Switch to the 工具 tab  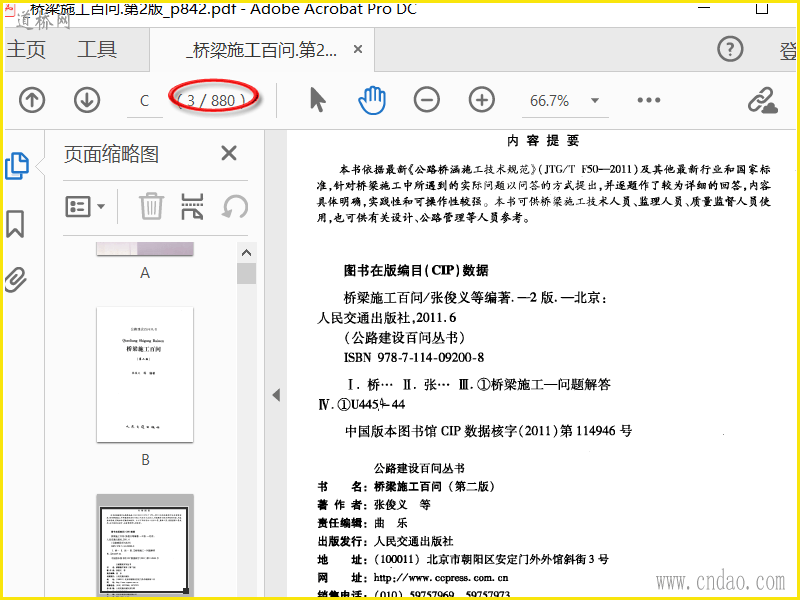tap(96, 49)
